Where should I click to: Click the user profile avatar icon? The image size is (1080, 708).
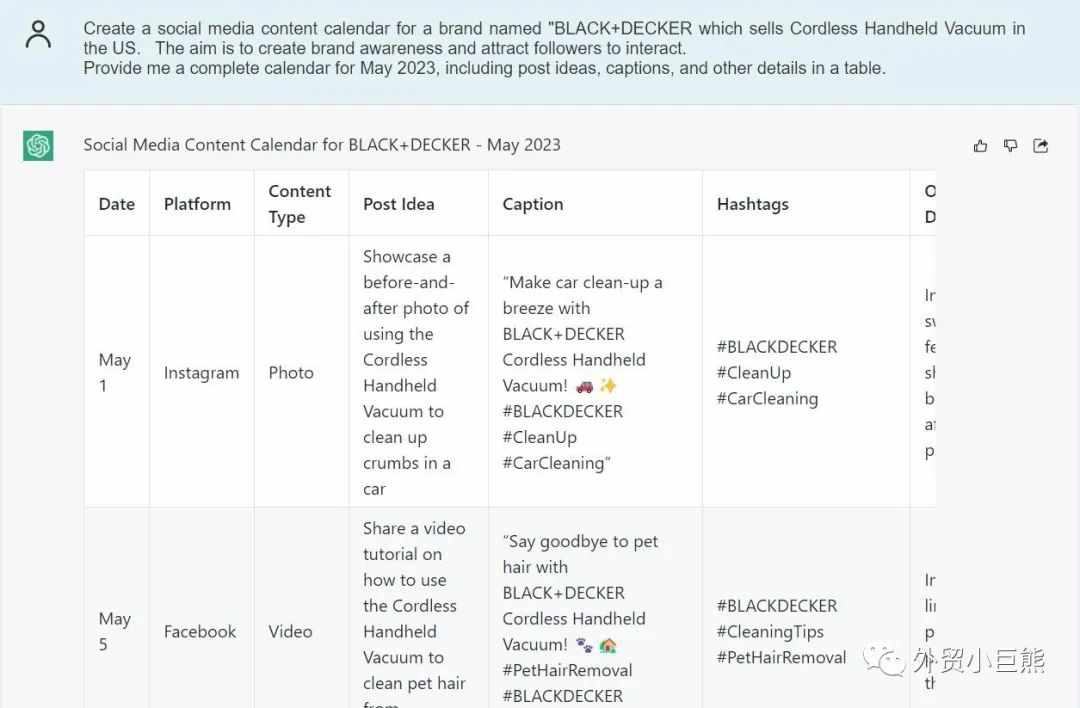[38, 34]
